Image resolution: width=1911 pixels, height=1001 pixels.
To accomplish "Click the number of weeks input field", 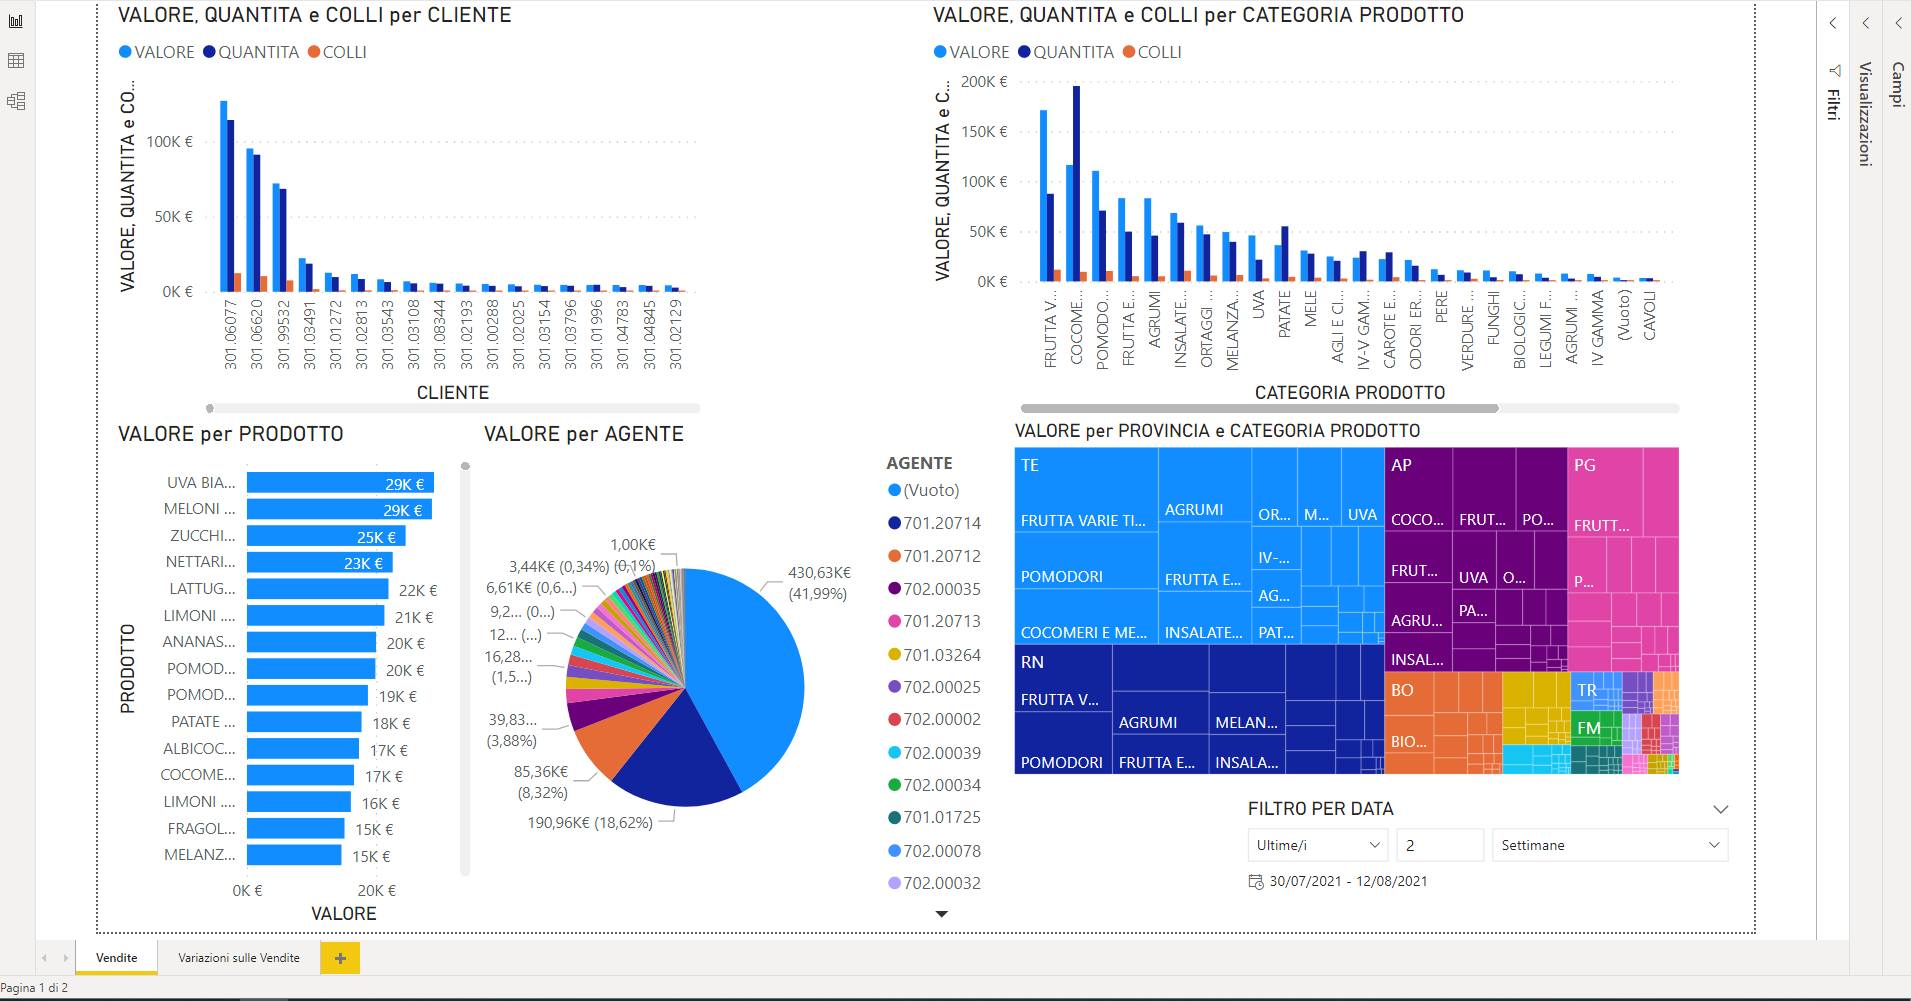I will point(1439,845).
